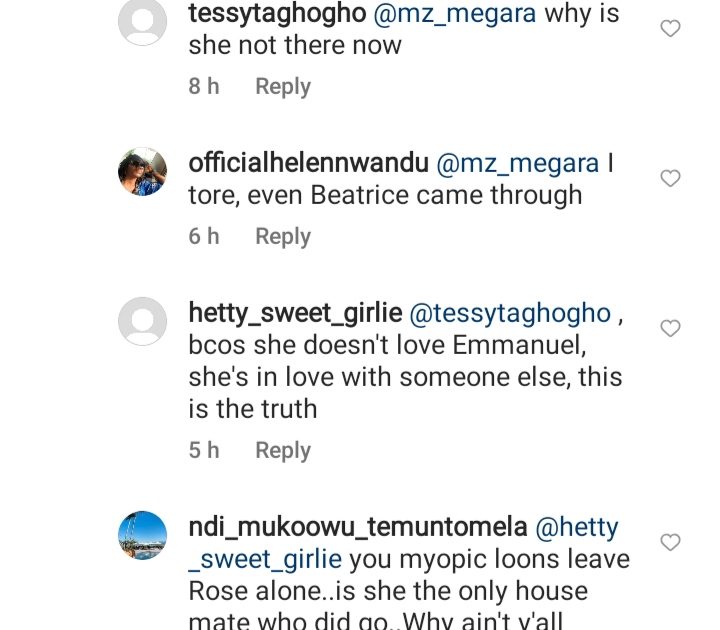Open hetty_sweet_girlie's avatar
The width and height of the screenshot is (720, 630).
[143, 322]
